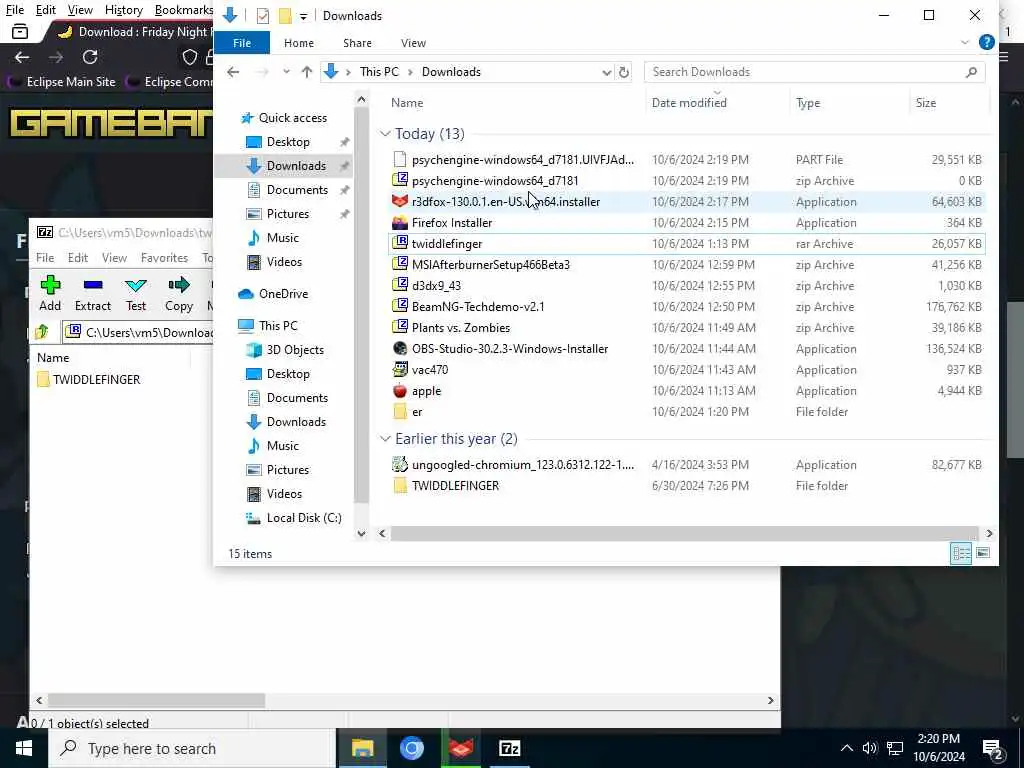
Task: Open the Home ribbon tab
Action: click(x=298, y=42)
